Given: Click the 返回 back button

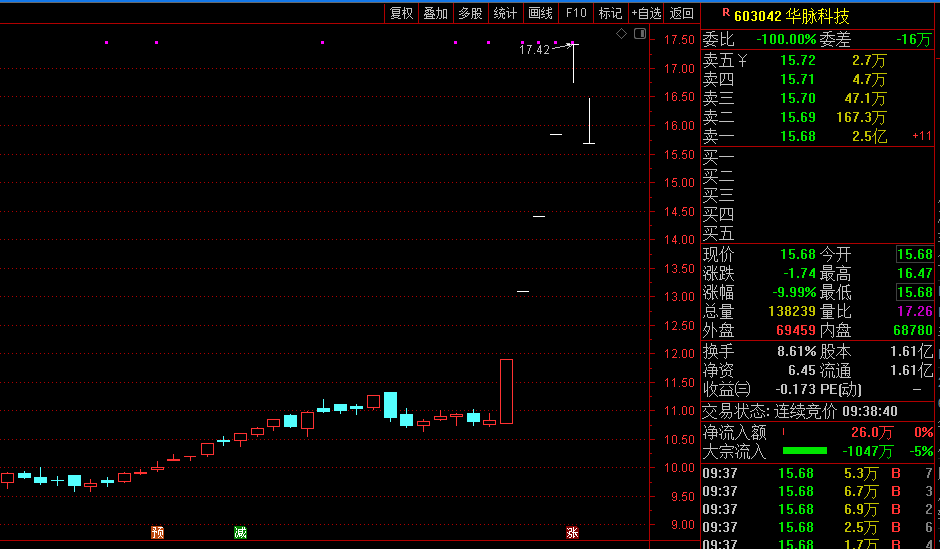Looking at the screenshot, I should tap(682, 13).
